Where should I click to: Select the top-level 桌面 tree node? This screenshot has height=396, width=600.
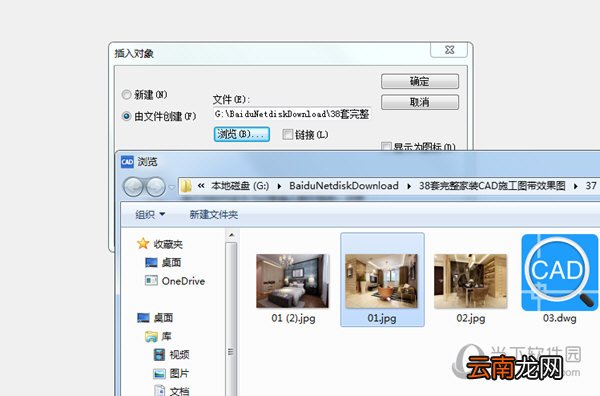(163, 318)
